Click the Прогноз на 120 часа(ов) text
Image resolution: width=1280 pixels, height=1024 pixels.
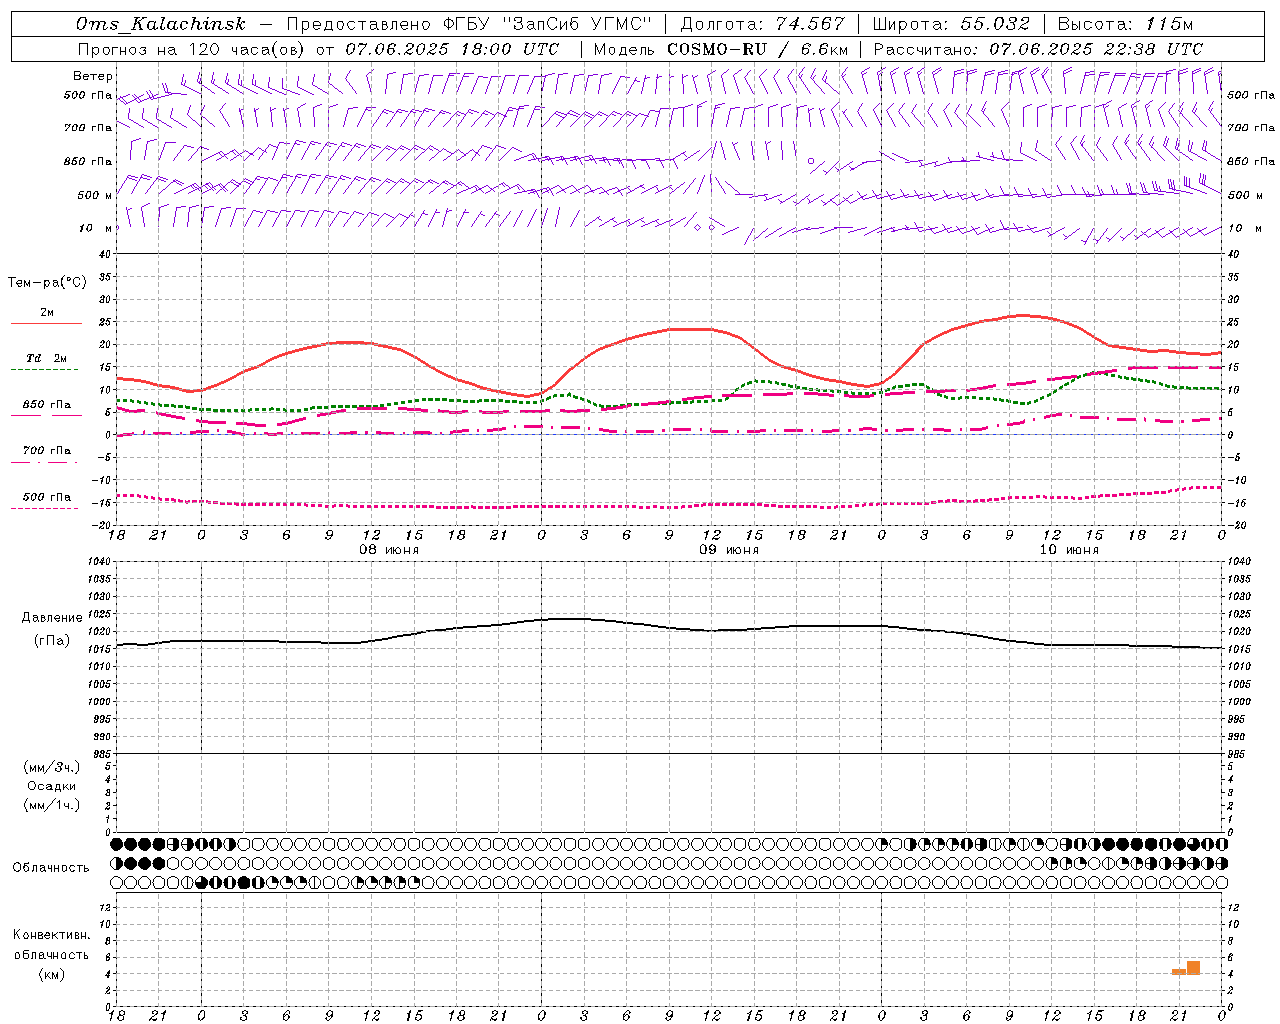(192, 49)
